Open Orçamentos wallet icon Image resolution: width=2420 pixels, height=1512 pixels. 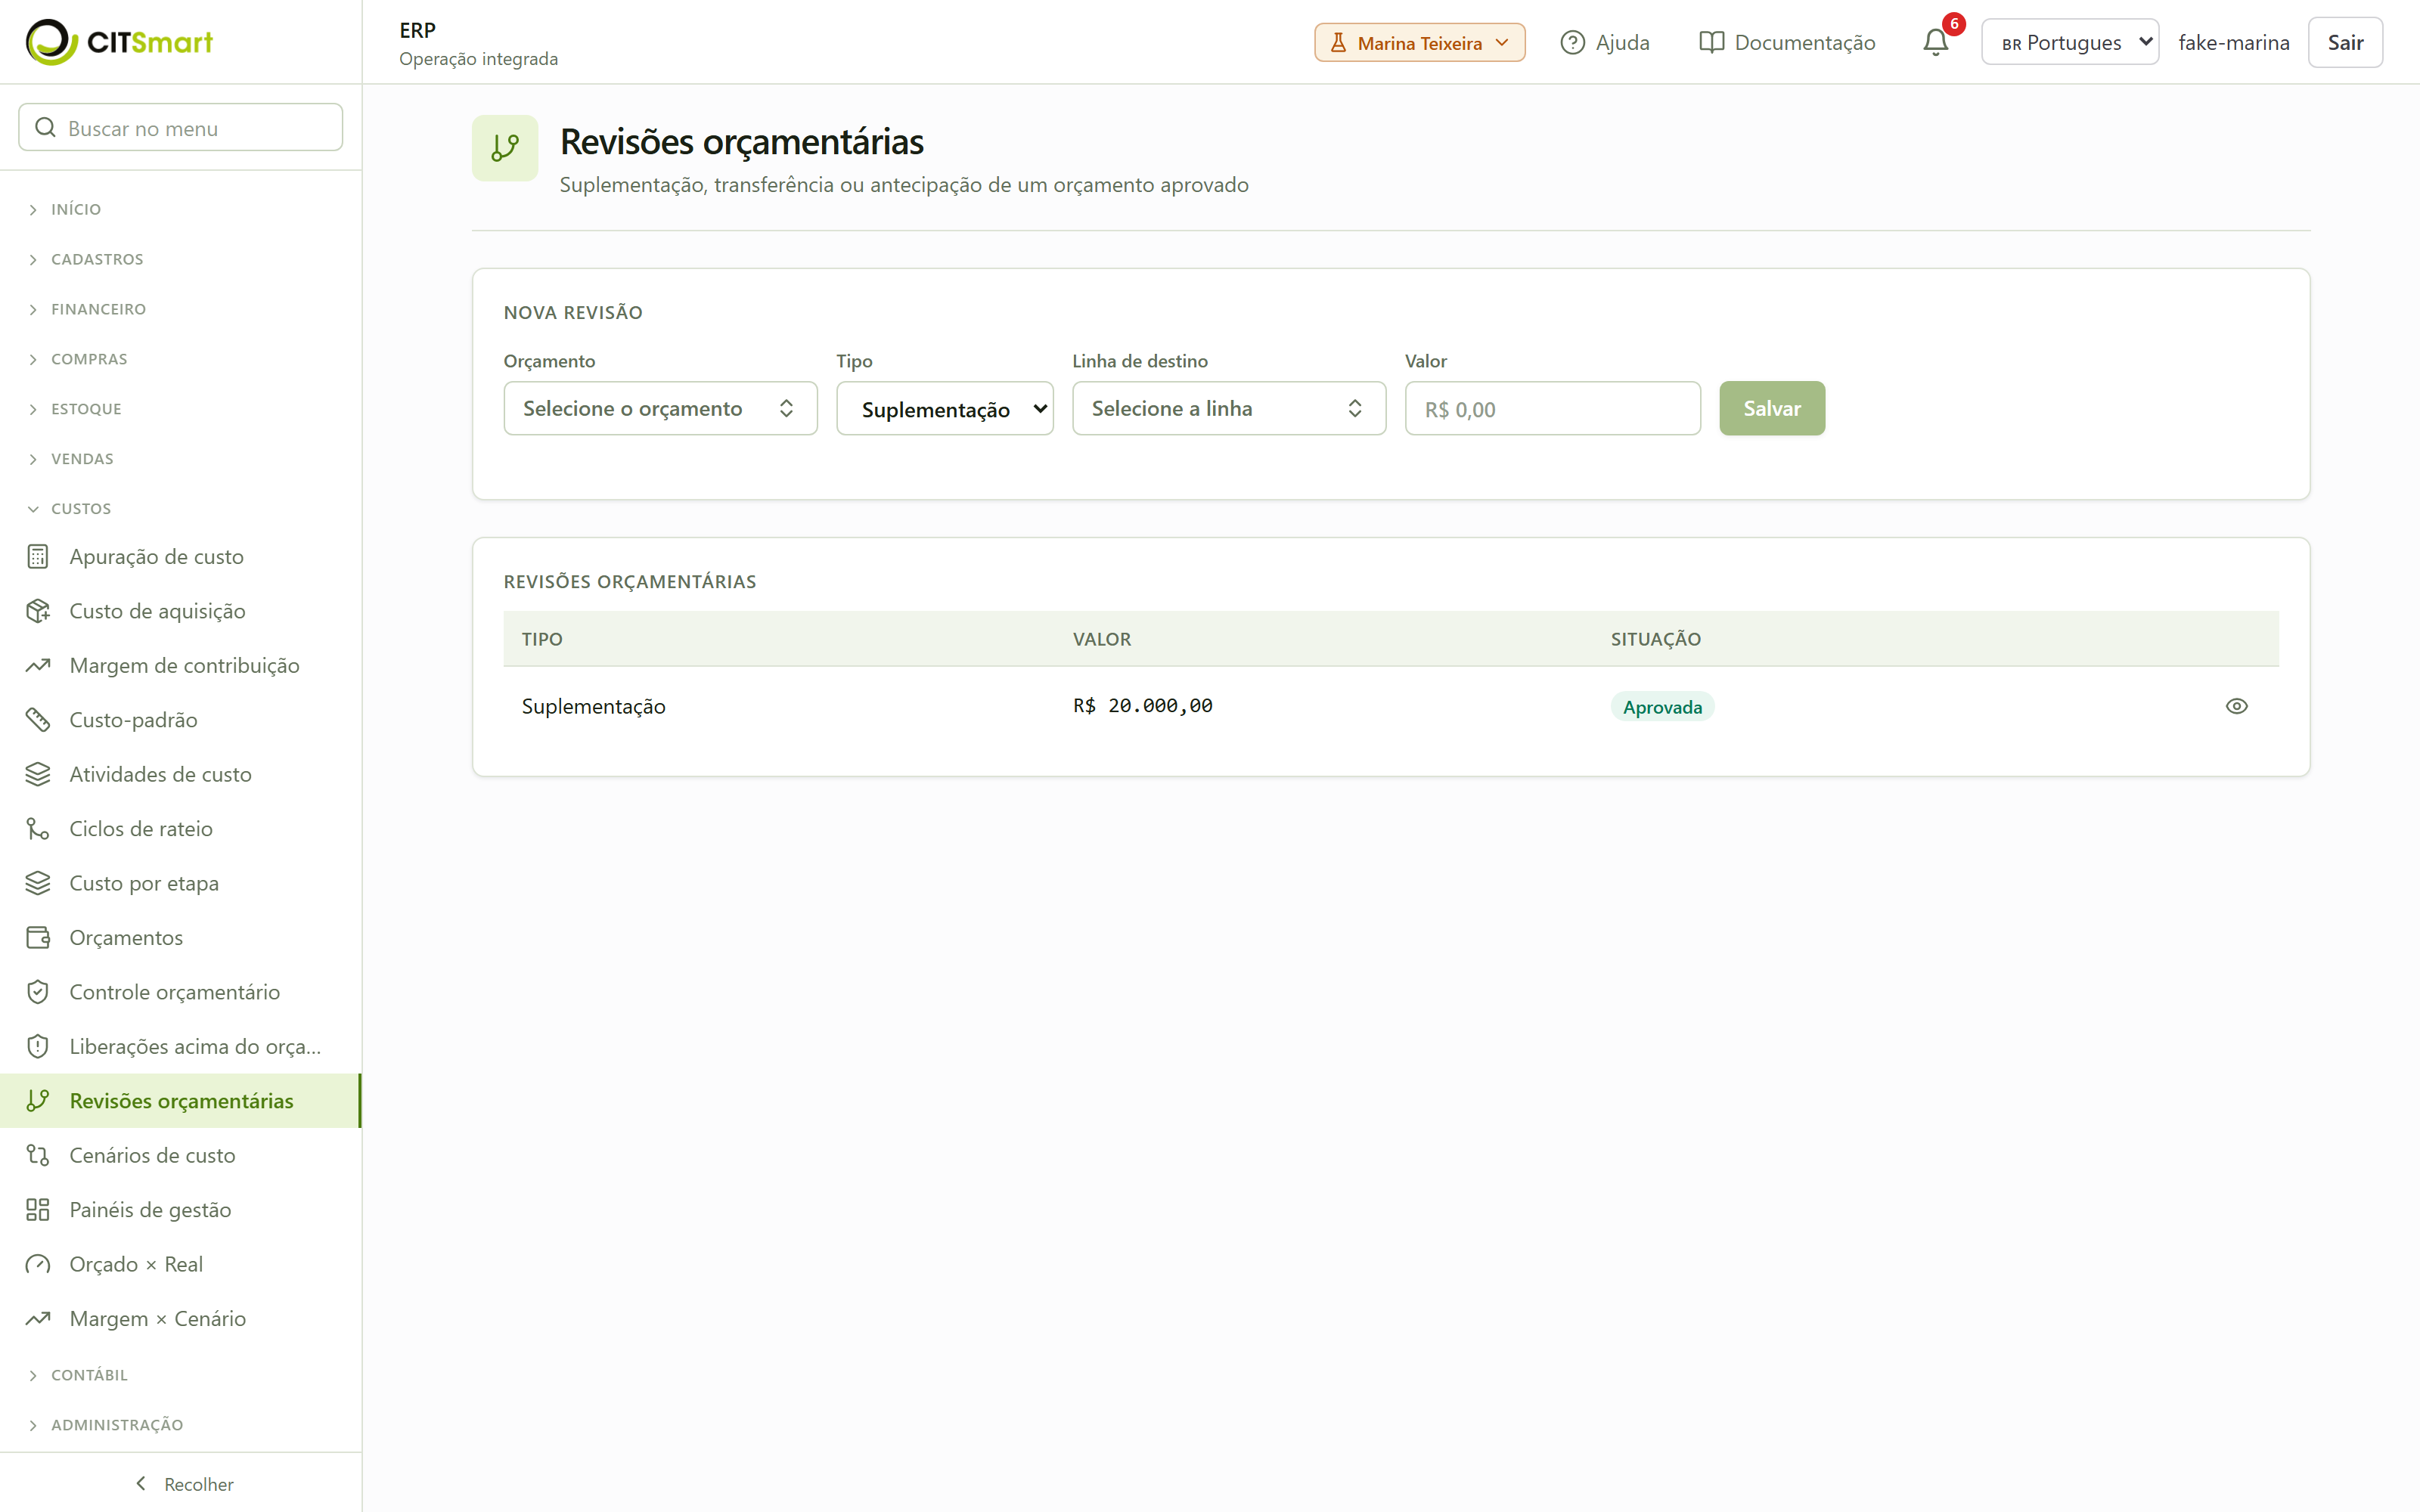coord(38,937)
